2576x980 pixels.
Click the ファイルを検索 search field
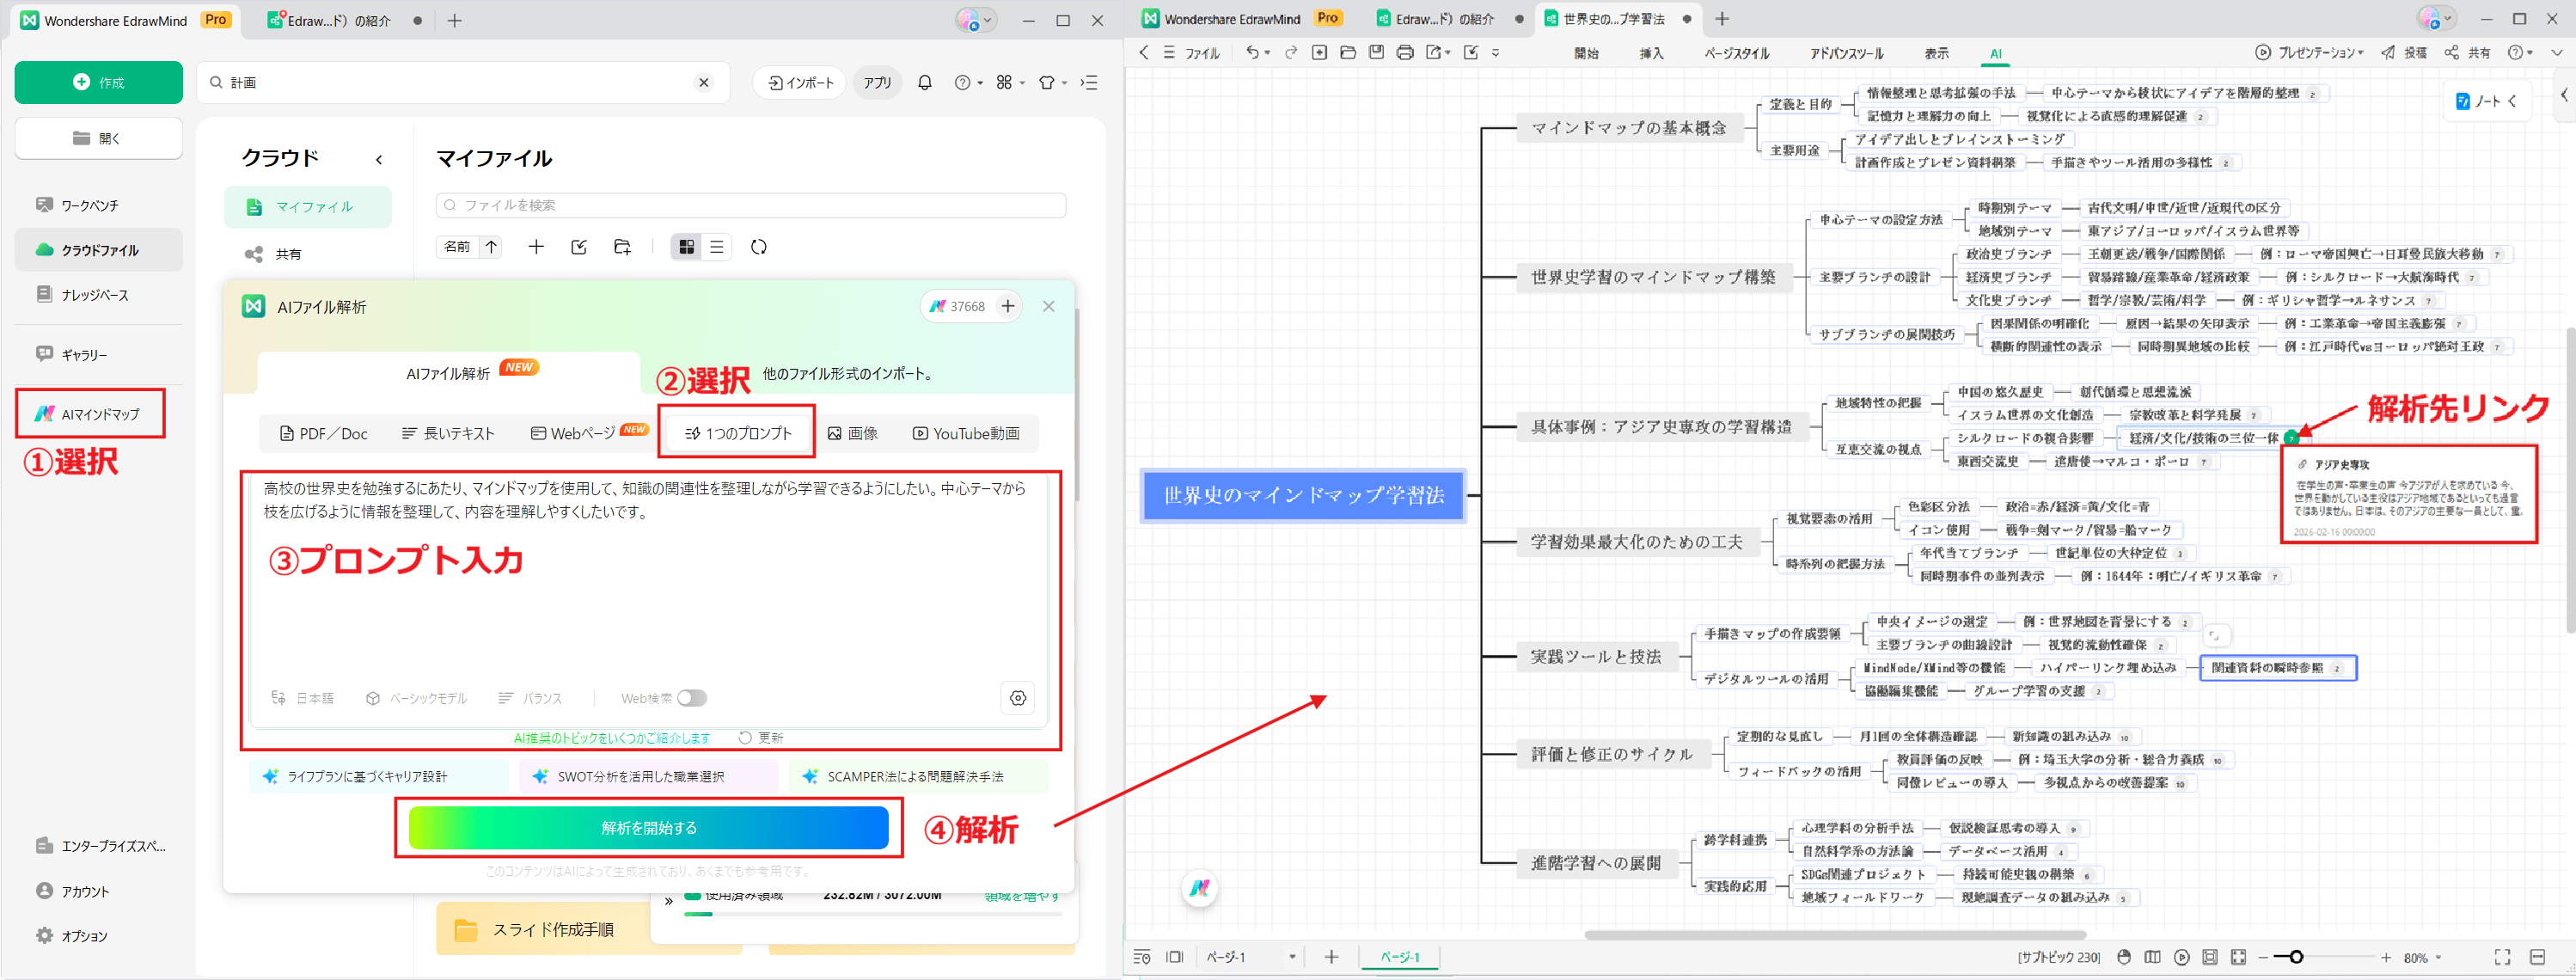[750, 205]
